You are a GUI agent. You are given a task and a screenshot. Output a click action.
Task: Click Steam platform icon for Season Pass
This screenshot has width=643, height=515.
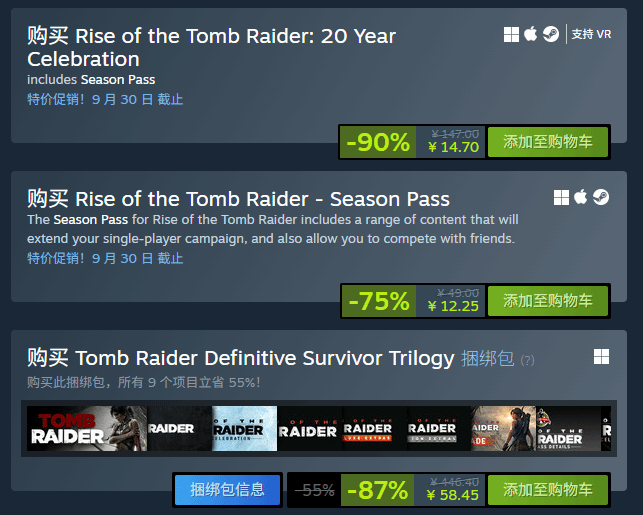pyautogui.click(x=600, y=197)
